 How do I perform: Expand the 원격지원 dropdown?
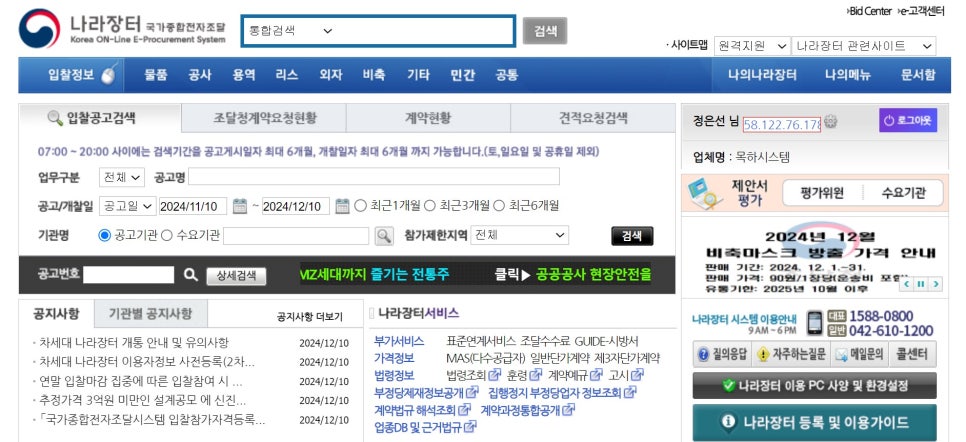click(x=752, y=46)
